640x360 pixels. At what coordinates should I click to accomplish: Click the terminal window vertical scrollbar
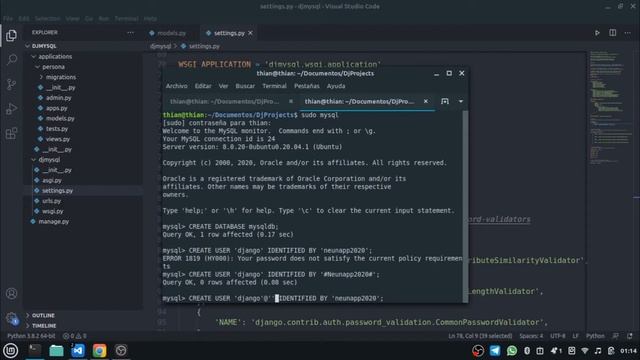pos(465,206)
